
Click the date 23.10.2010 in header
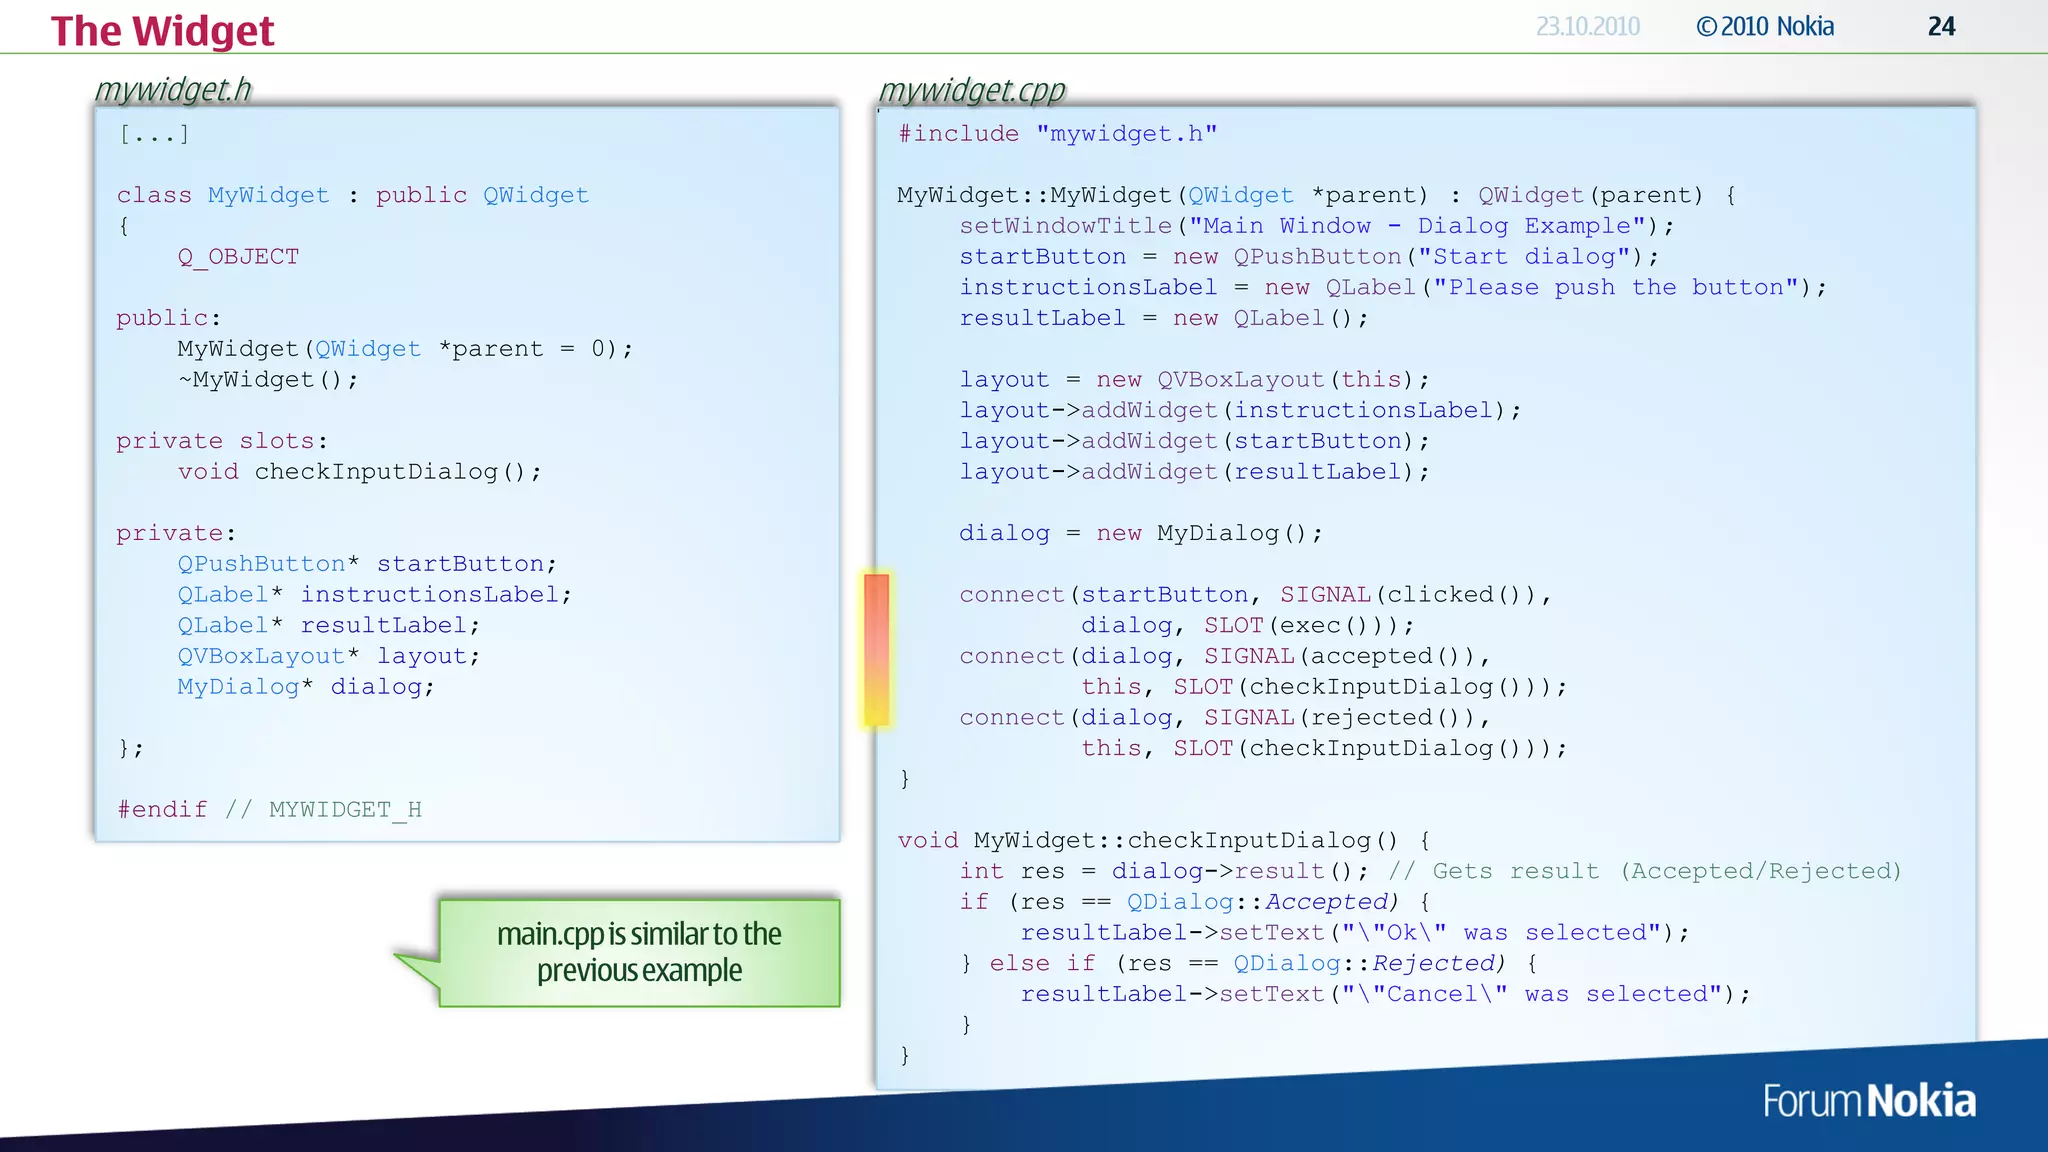[x=1587, y=27]
